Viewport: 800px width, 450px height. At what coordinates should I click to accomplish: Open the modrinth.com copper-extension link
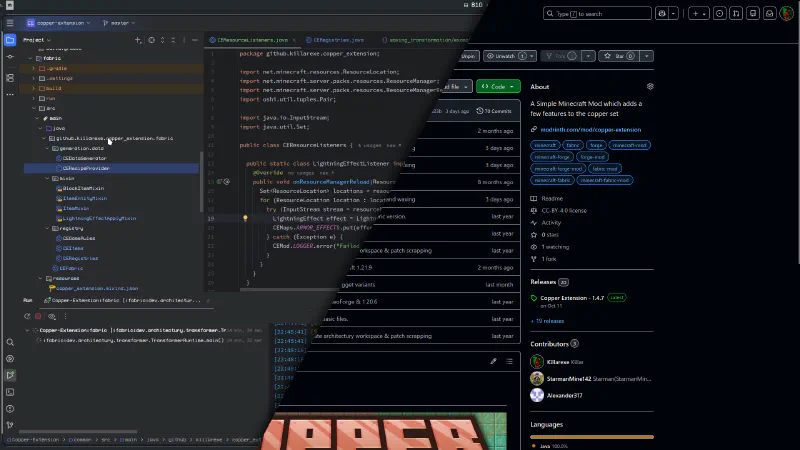579,129
